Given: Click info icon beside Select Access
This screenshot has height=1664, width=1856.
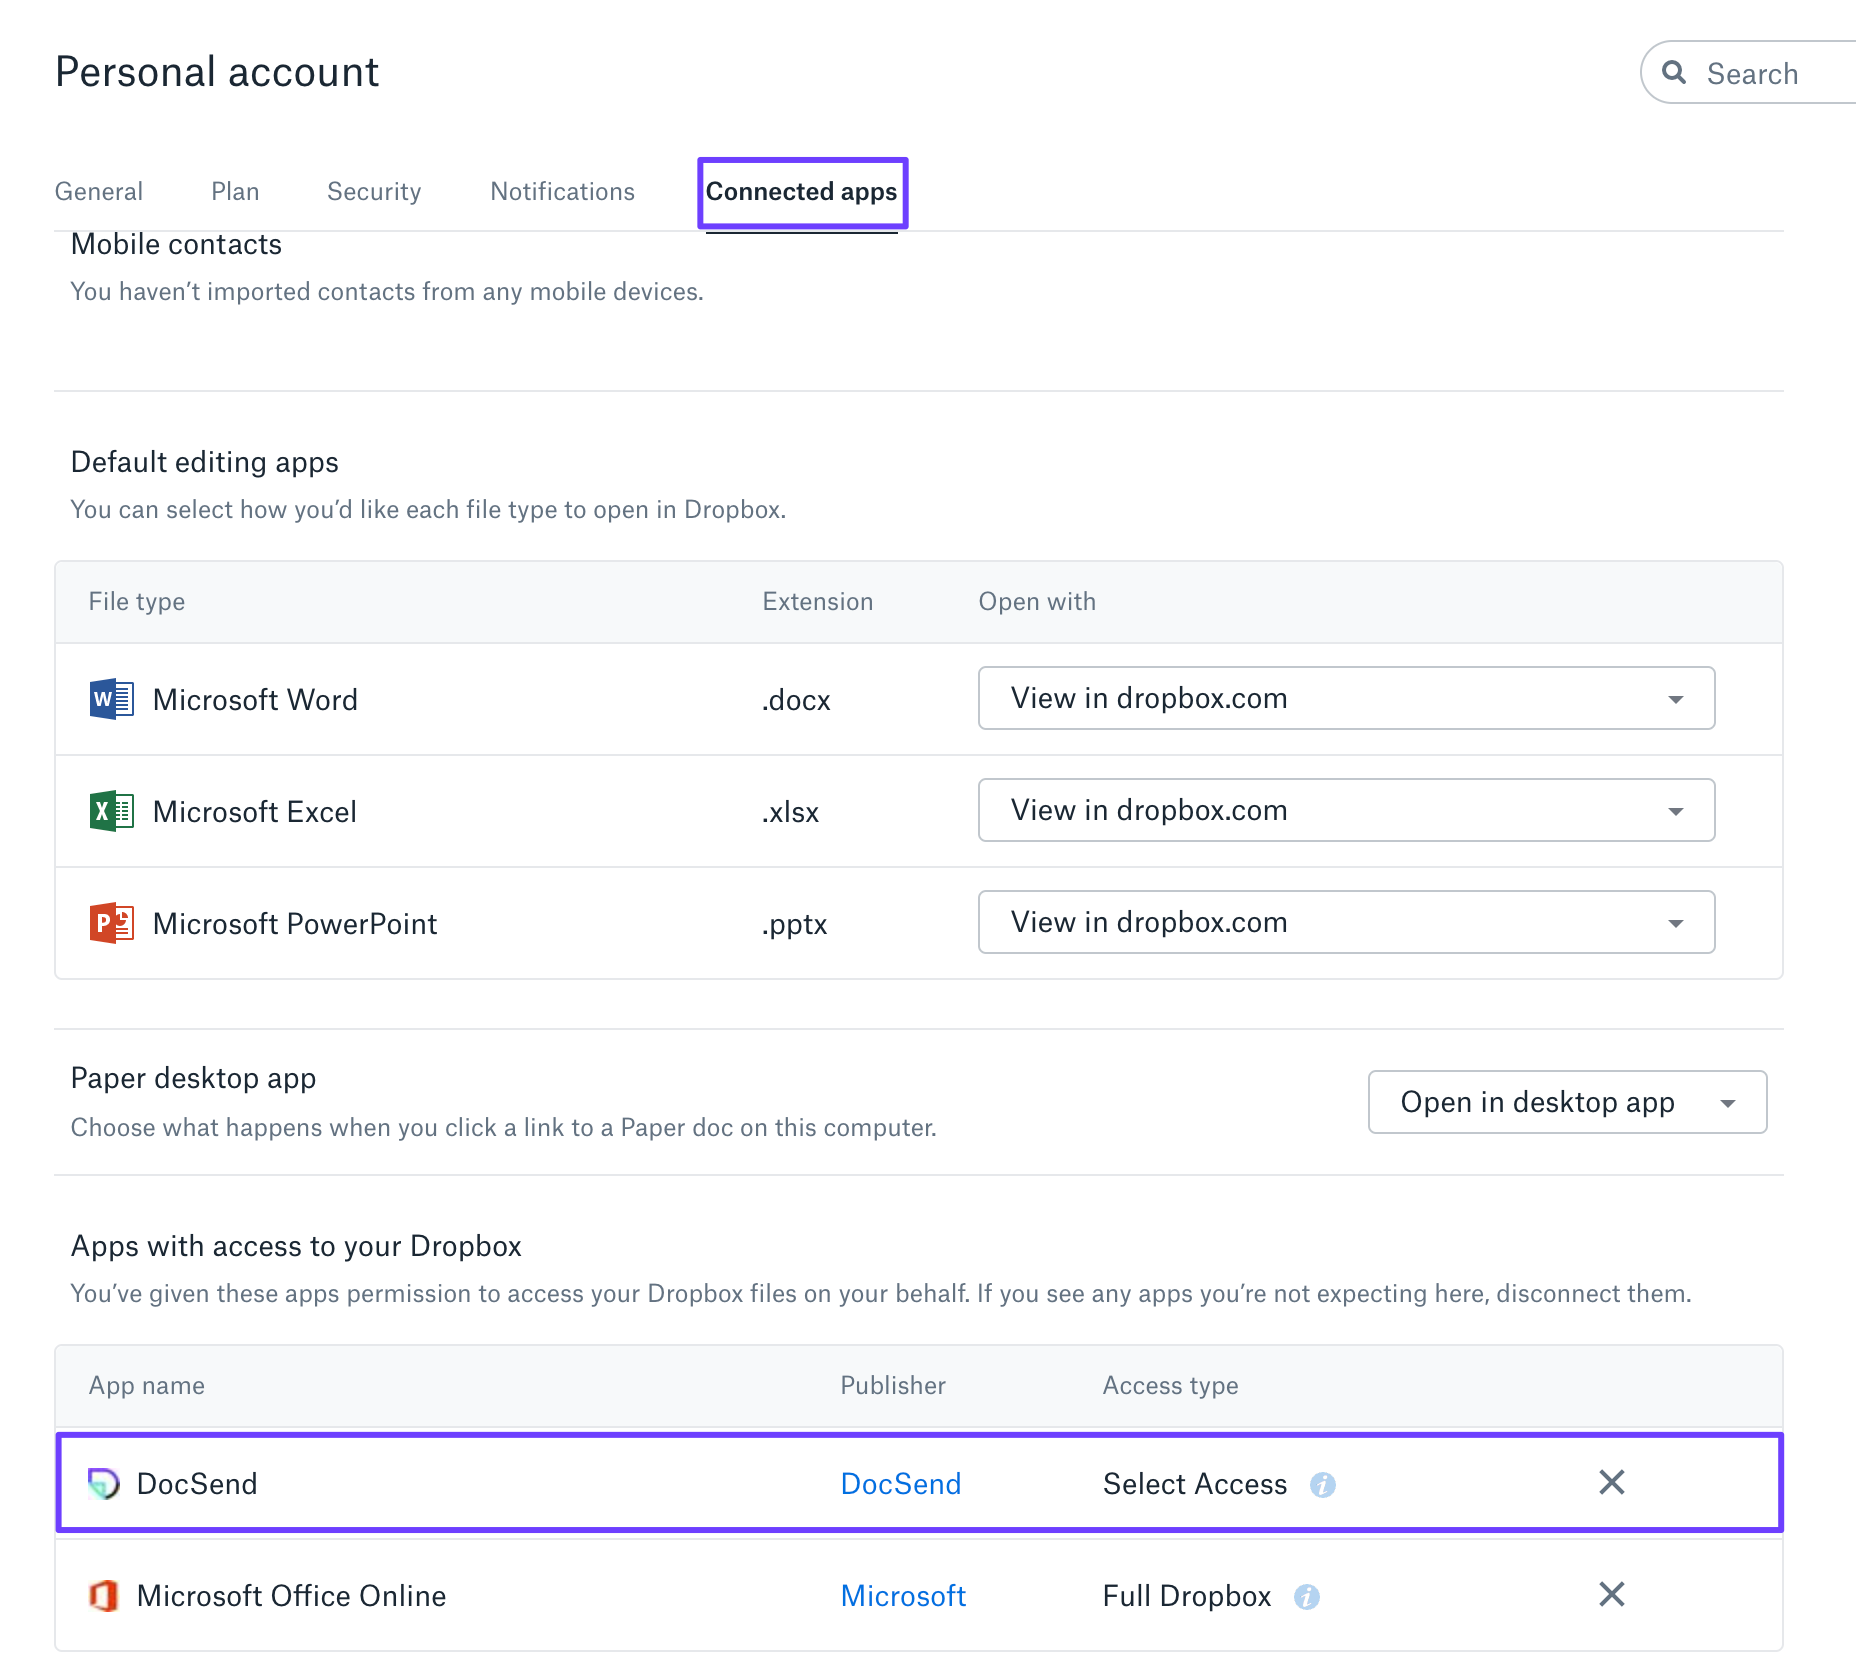Looking at the screenshot, I should (x=1322, y=1485).
